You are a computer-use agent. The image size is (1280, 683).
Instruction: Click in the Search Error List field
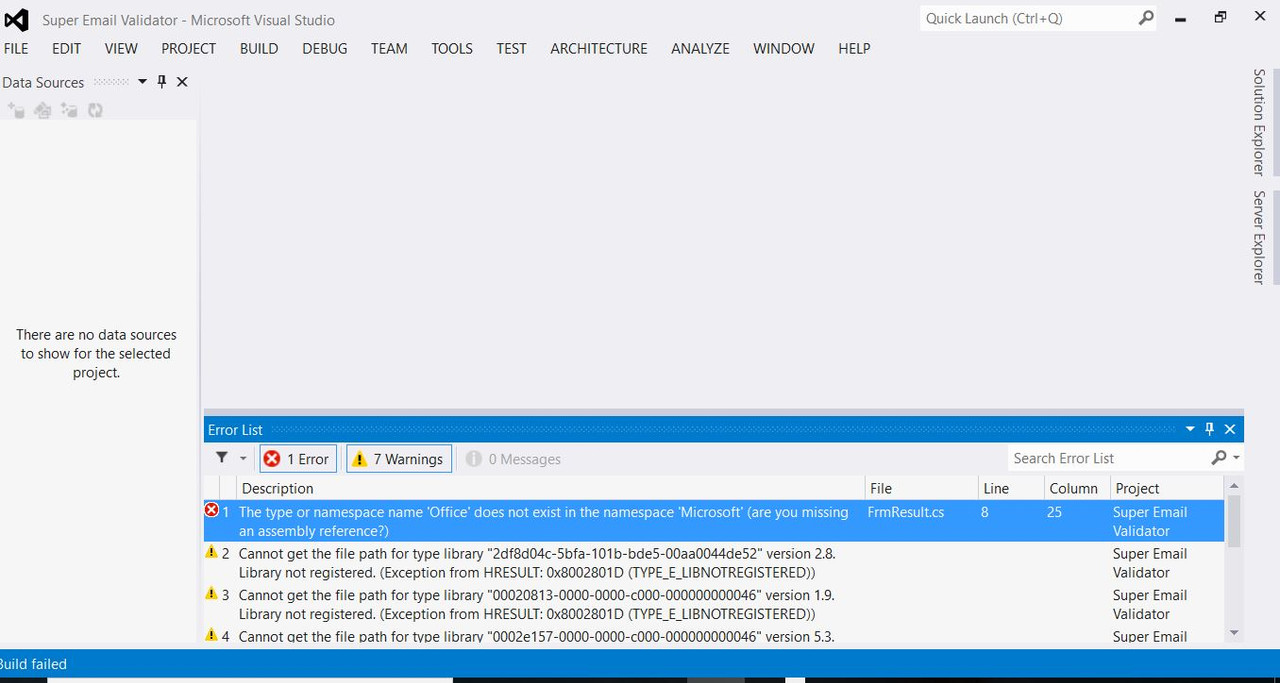pyautogui.click(x=1108, y=458)
